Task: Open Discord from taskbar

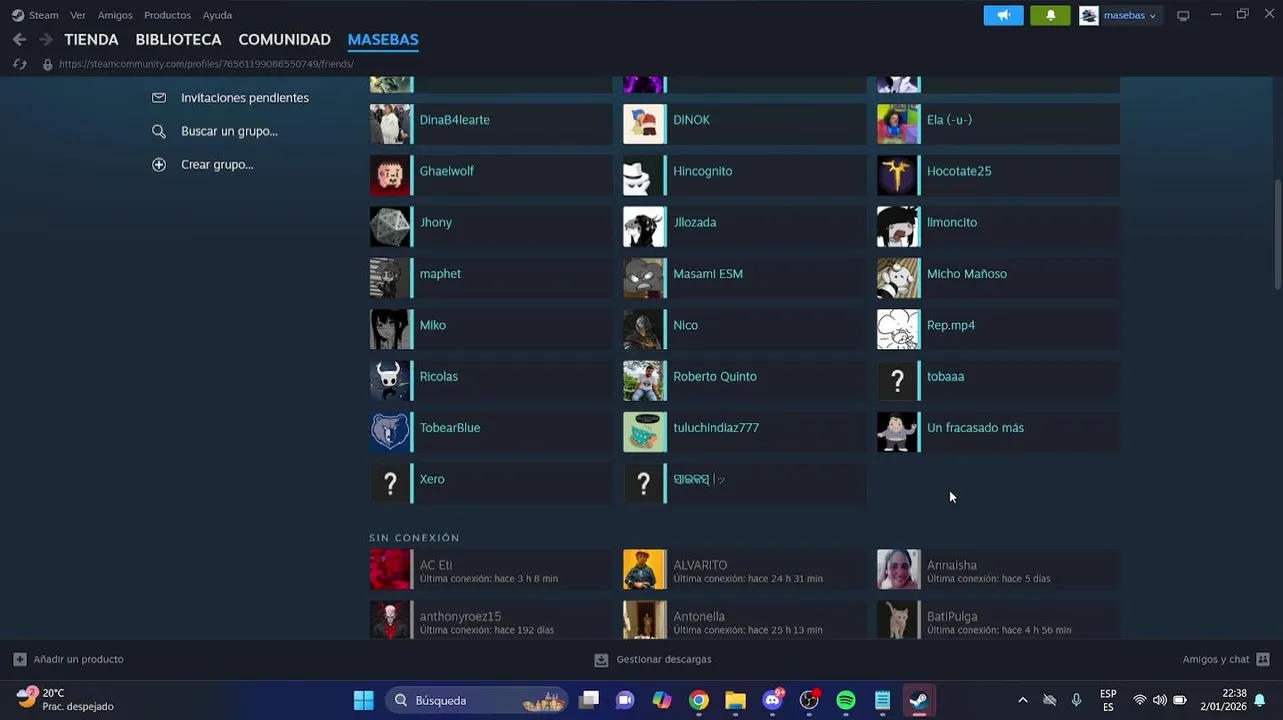Action: pyautogui.click(x=773, y=700)
